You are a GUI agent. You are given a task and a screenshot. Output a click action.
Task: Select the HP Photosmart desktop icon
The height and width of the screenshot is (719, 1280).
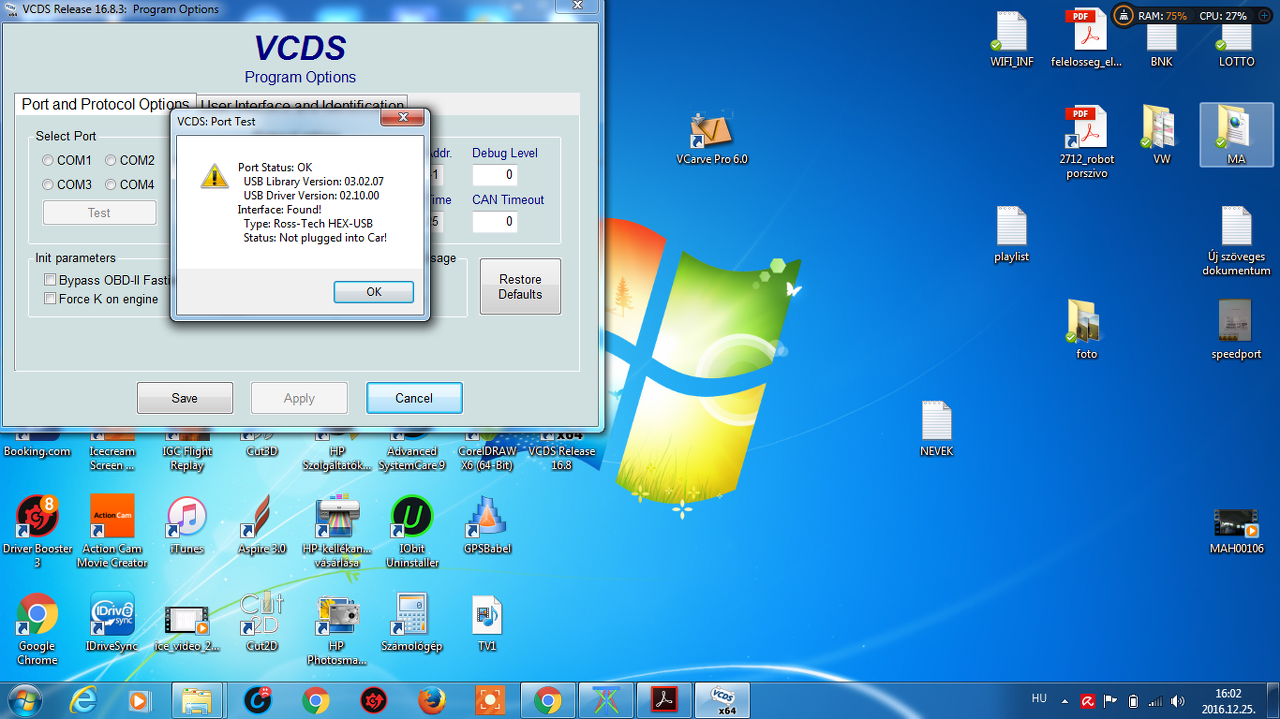tap(337, 629)
